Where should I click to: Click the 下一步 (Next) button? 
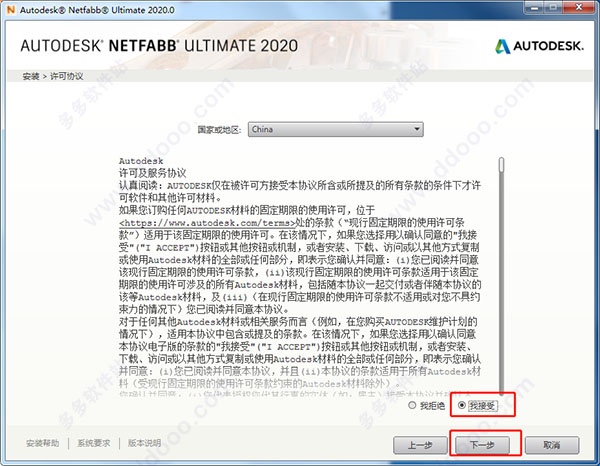click(482, 445)
